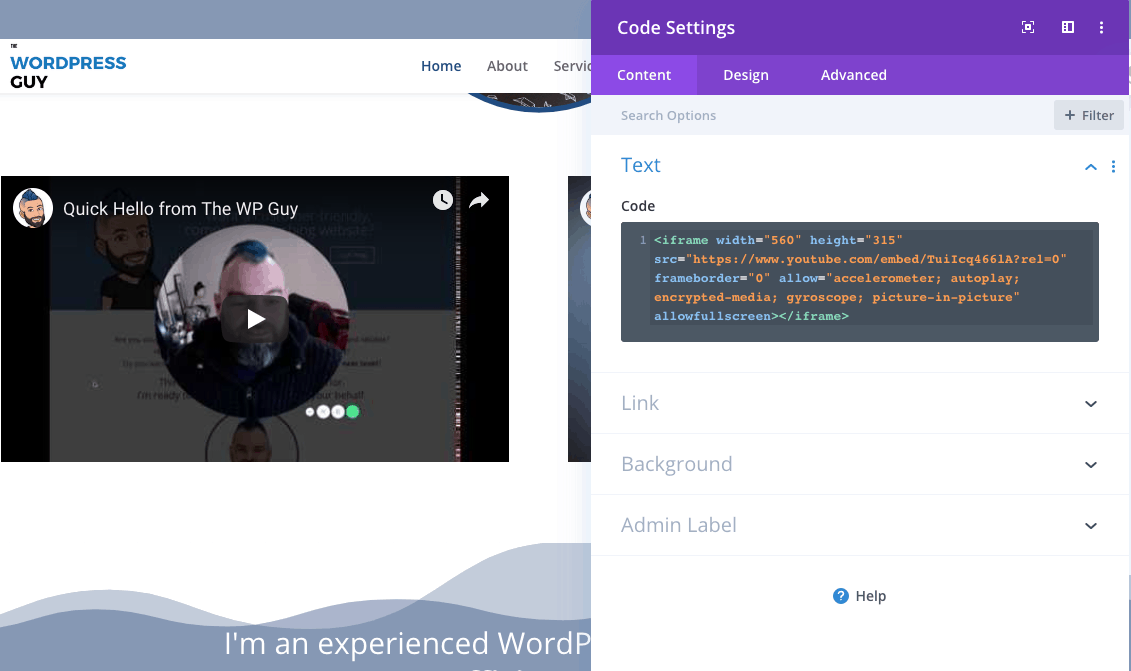1131x671 pixels.
Task: Click inside the iframe code editor
Action: tap(860, 280)
